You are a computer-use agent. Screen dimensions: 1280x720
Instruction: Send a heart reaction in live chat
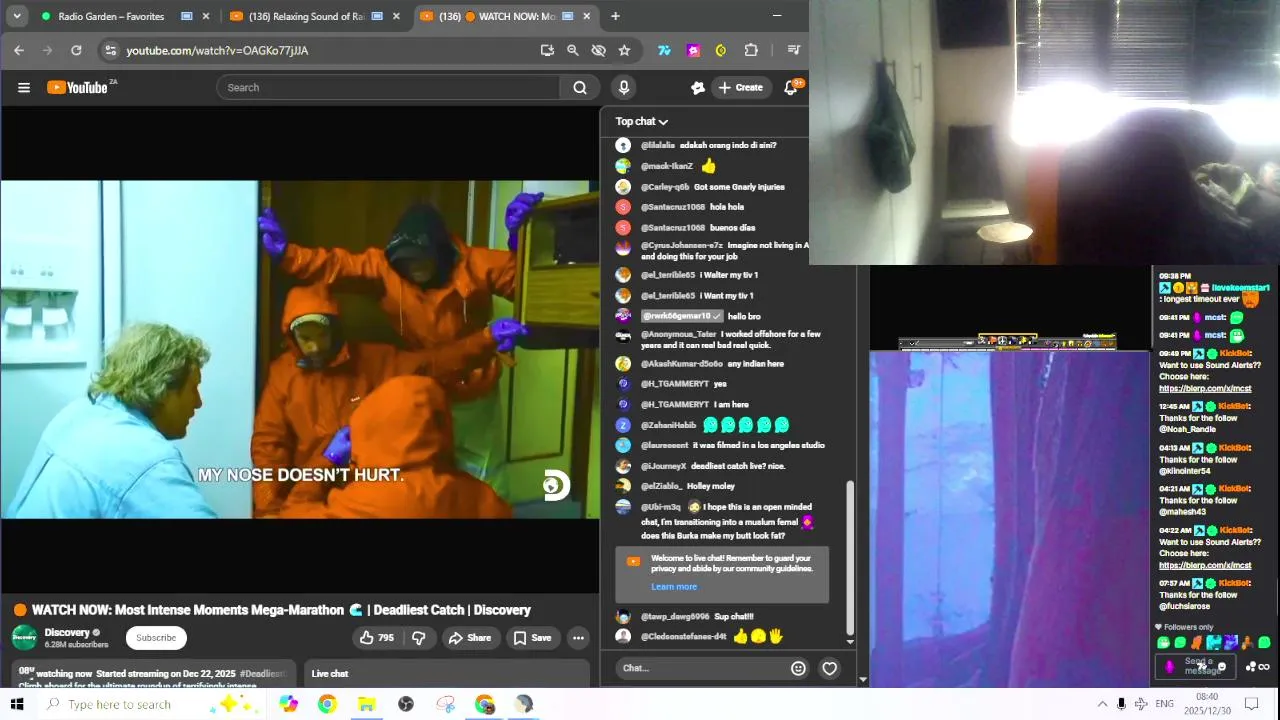click(x=829, y=668)
